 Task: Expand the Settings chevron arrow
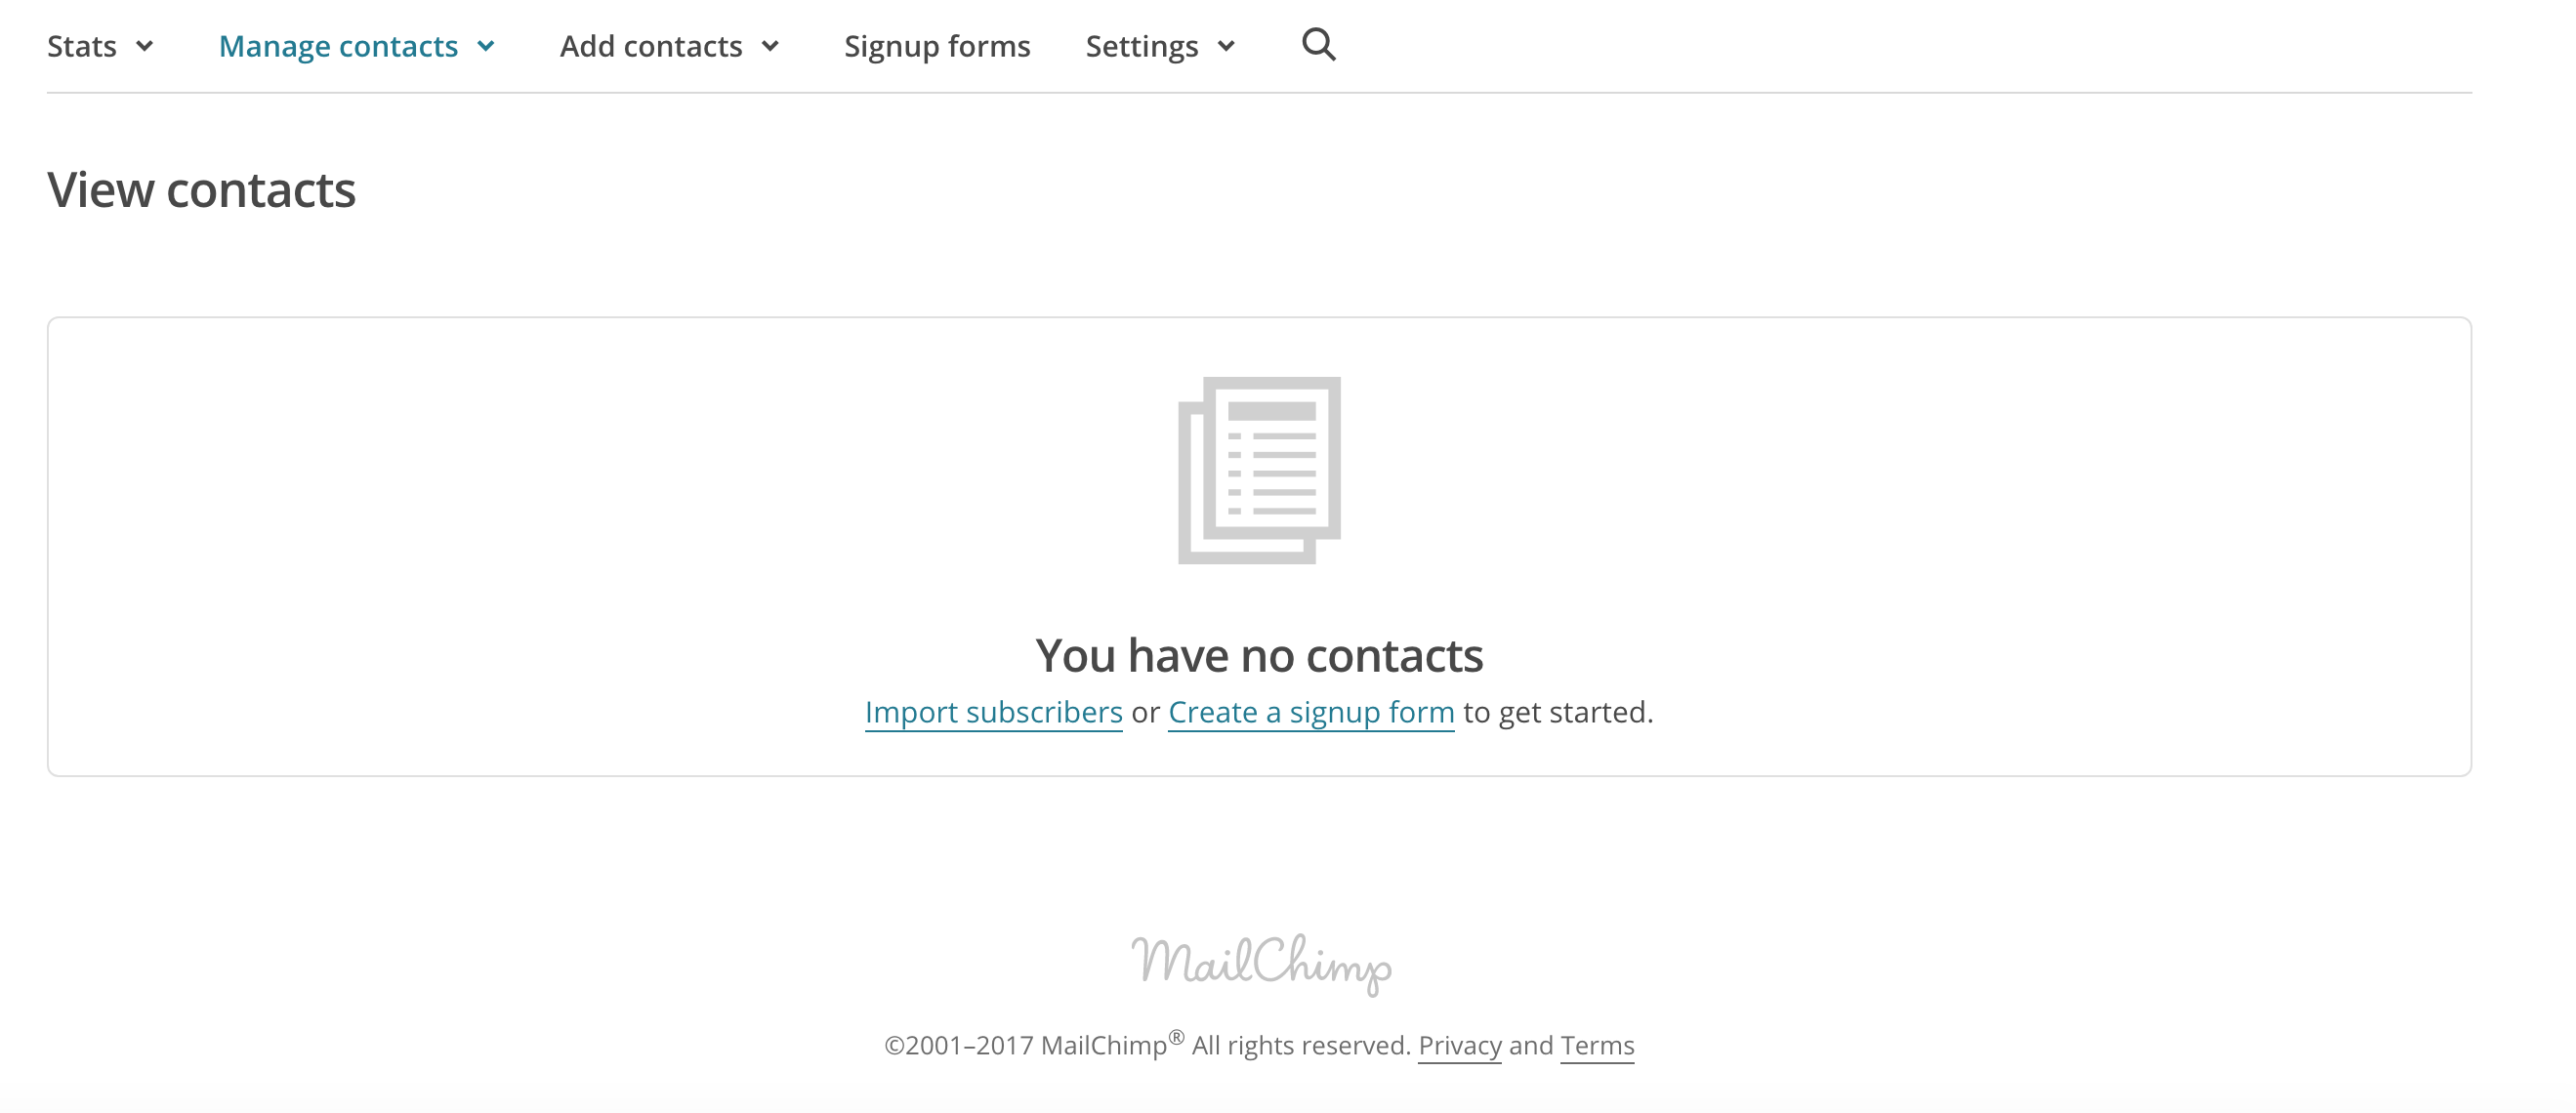point(1226,46)
